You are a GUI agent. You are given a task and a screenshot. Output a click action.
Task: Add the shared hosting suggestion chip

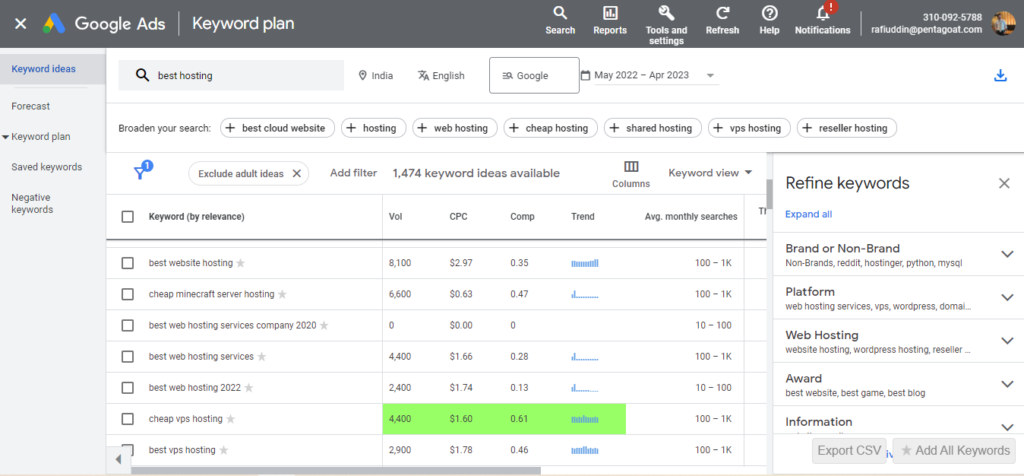[653, 128]
